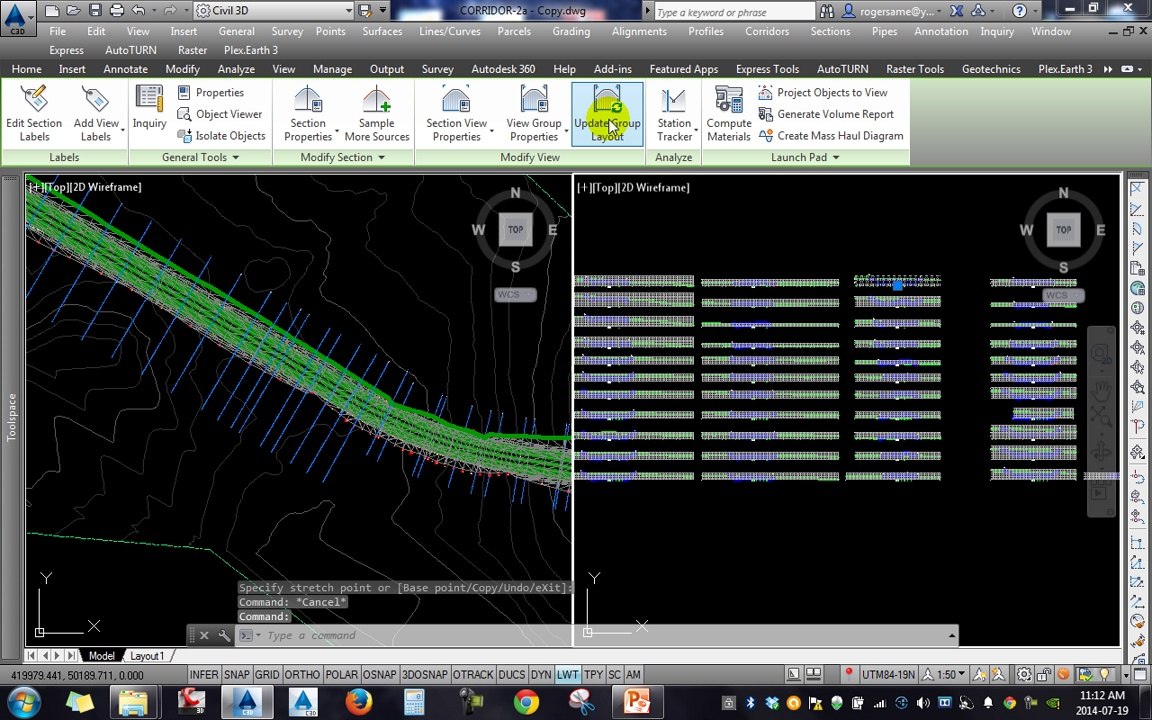The height and width of the screenshot is (720, 1152).
Task: Open View Group Properties
Action: click(534, 114)
